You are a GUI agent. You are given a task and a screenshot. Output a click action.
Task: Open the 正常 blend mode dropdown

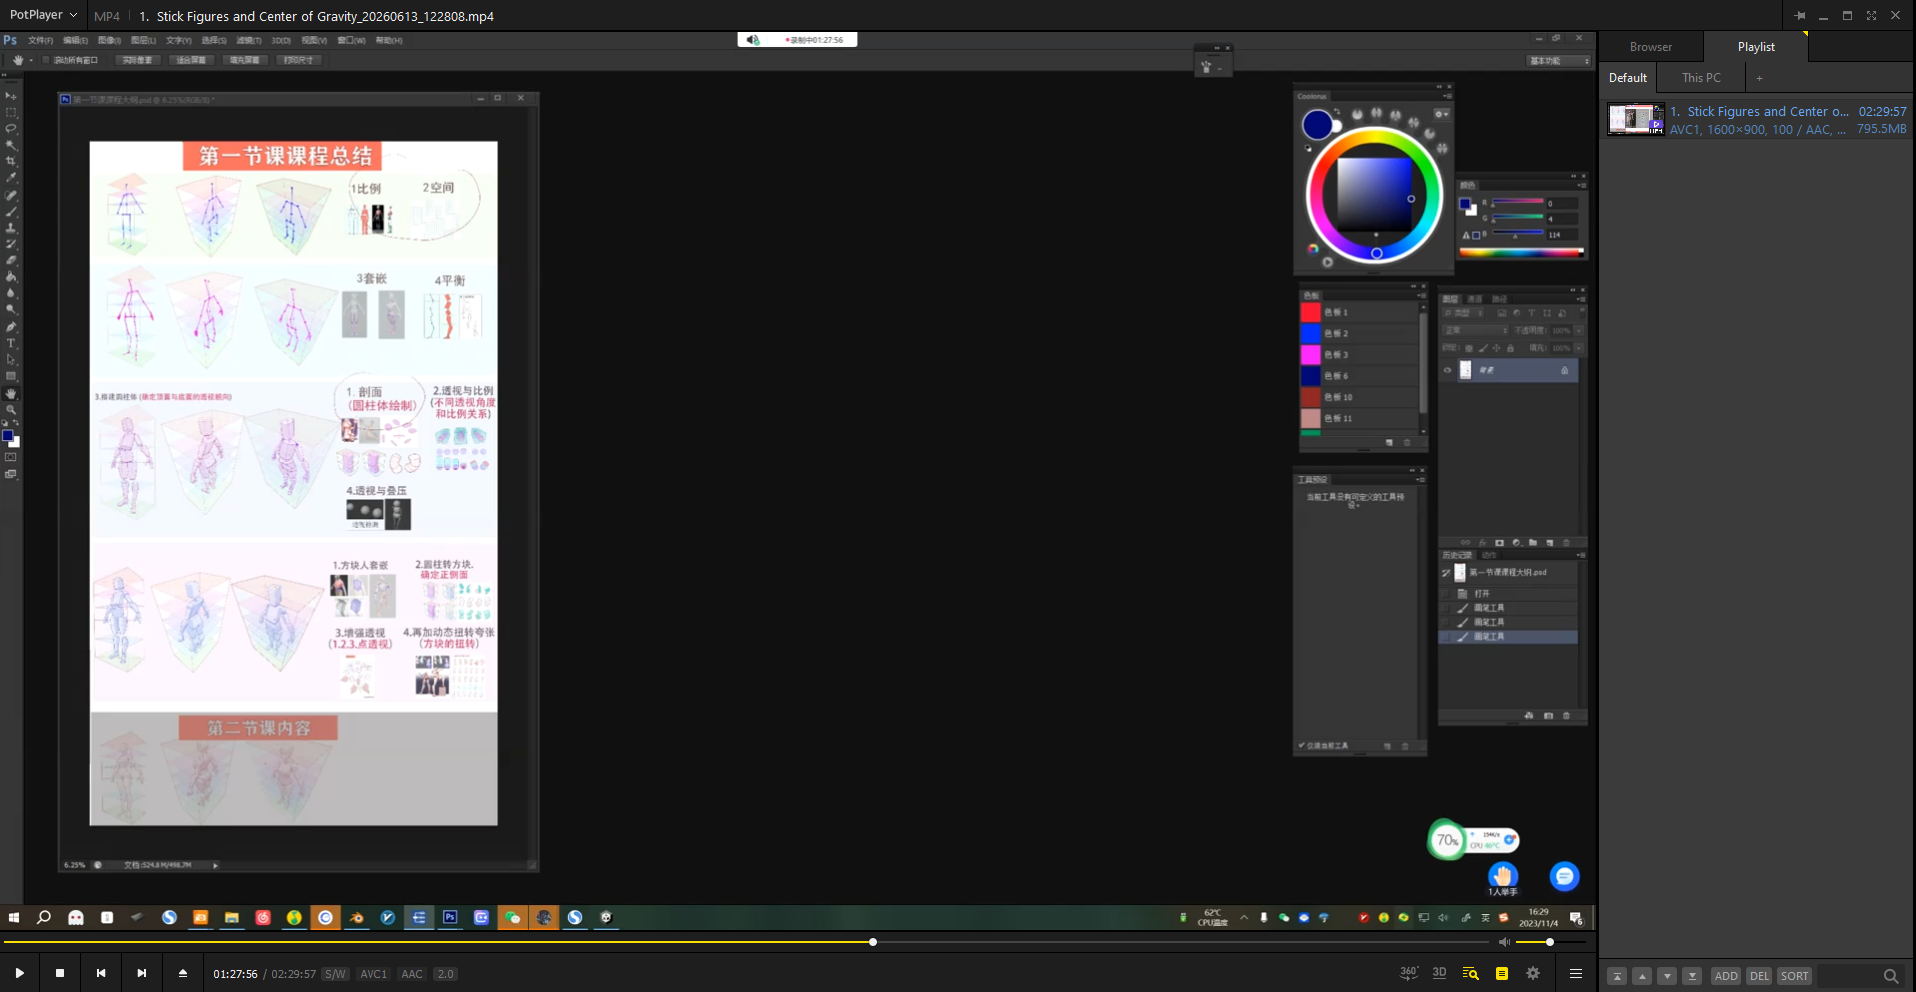tap(1475, 330)
